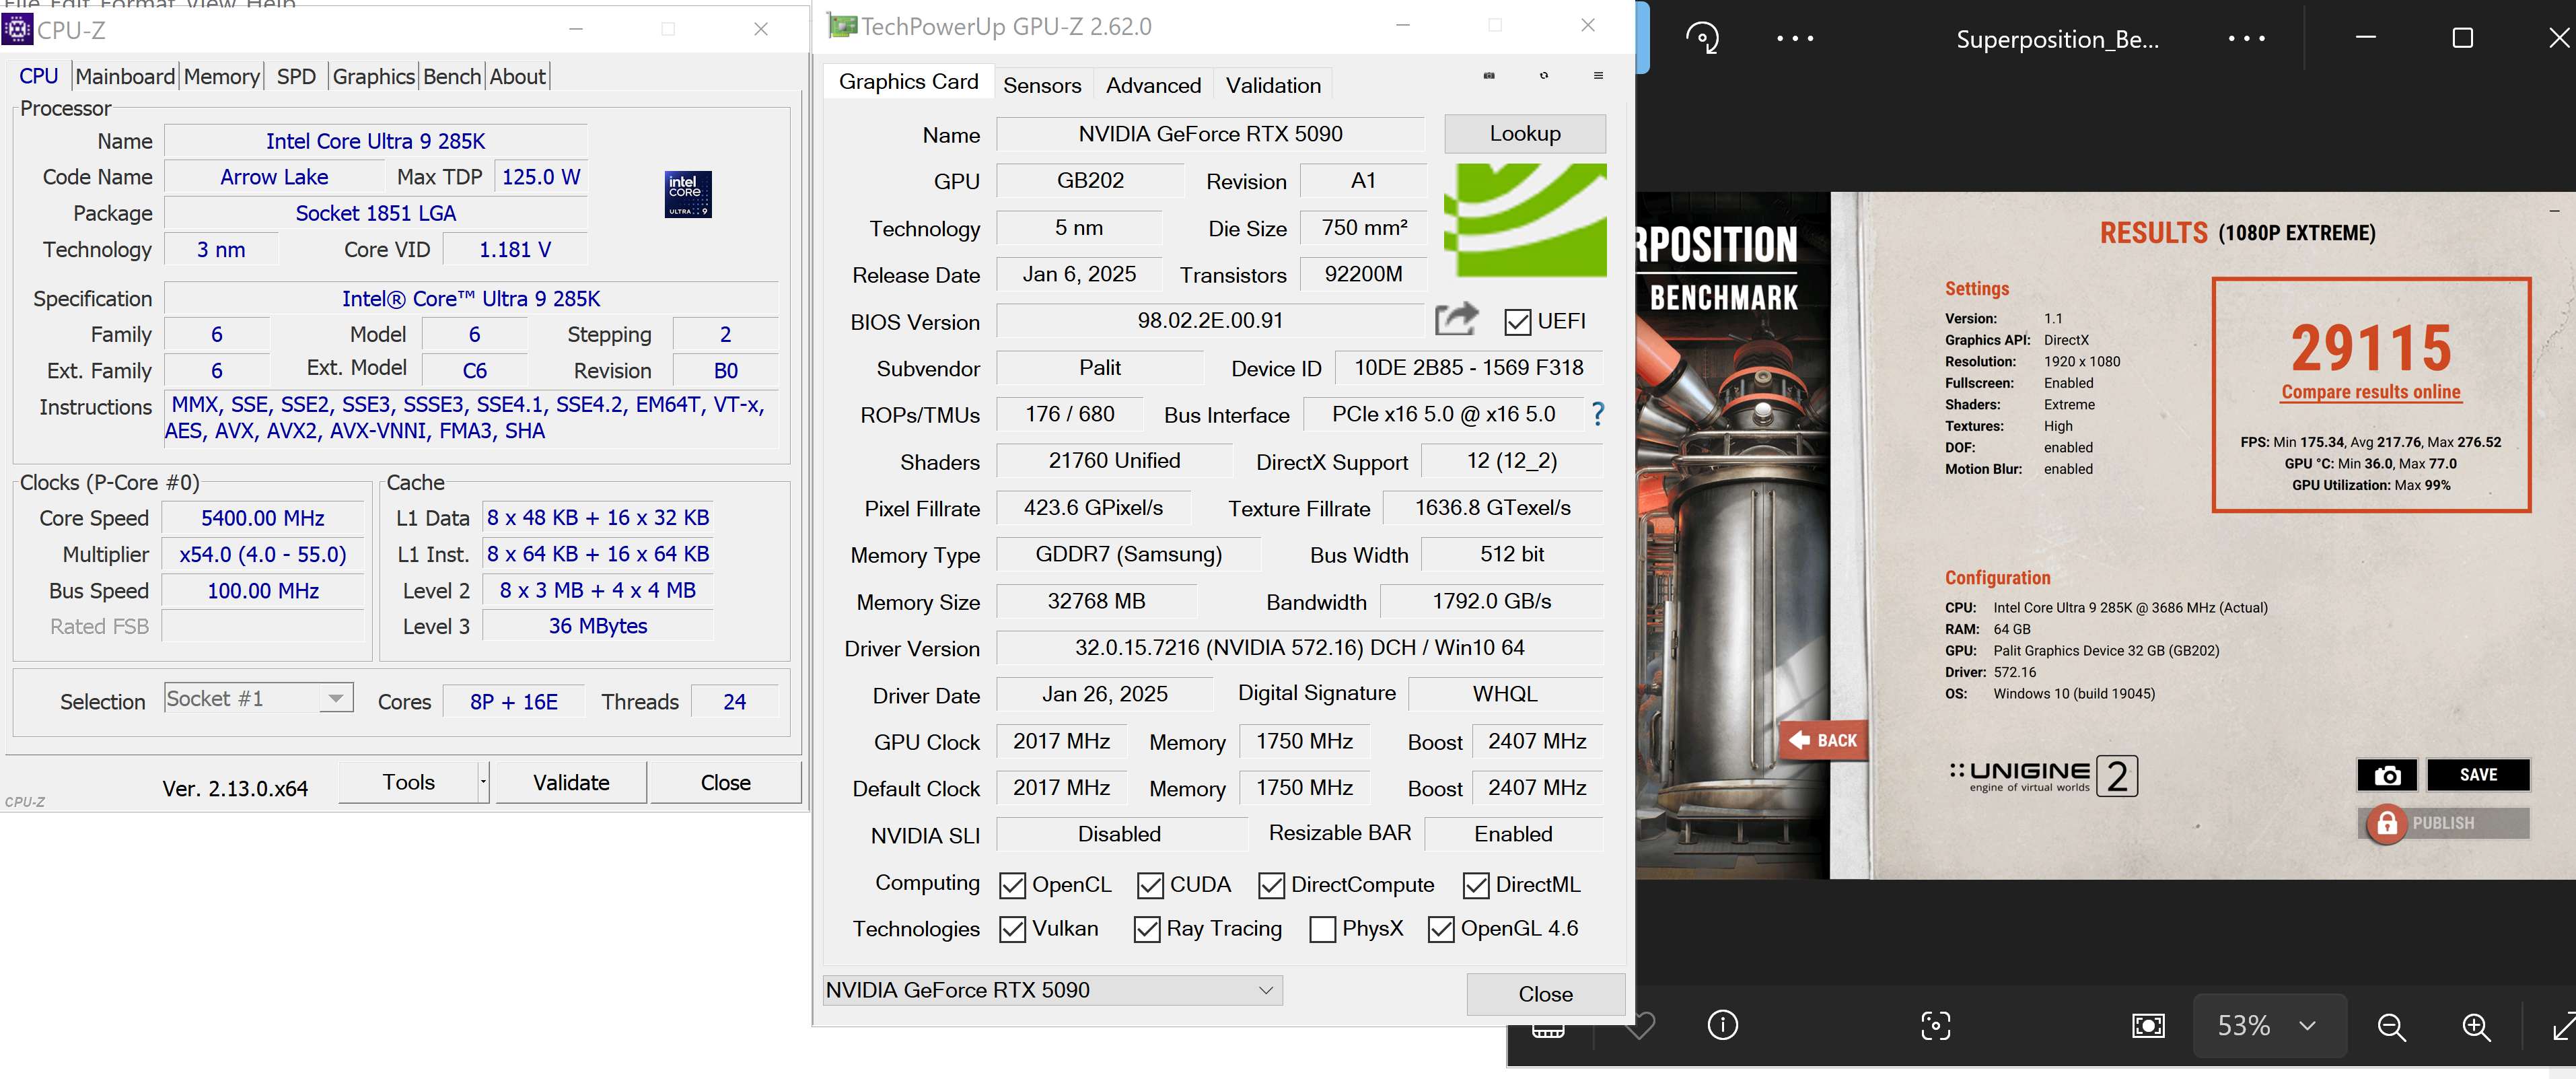This screenshot has width=2576, height=1079.
Task: Switch to the Mainboard tab in CPU-Z
Action: point(125,77)
